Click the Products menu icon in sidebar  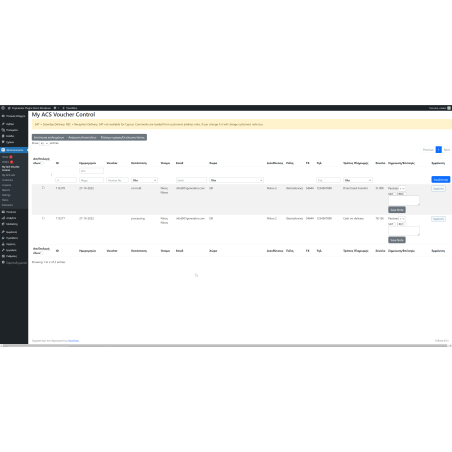tap(3, 212)
